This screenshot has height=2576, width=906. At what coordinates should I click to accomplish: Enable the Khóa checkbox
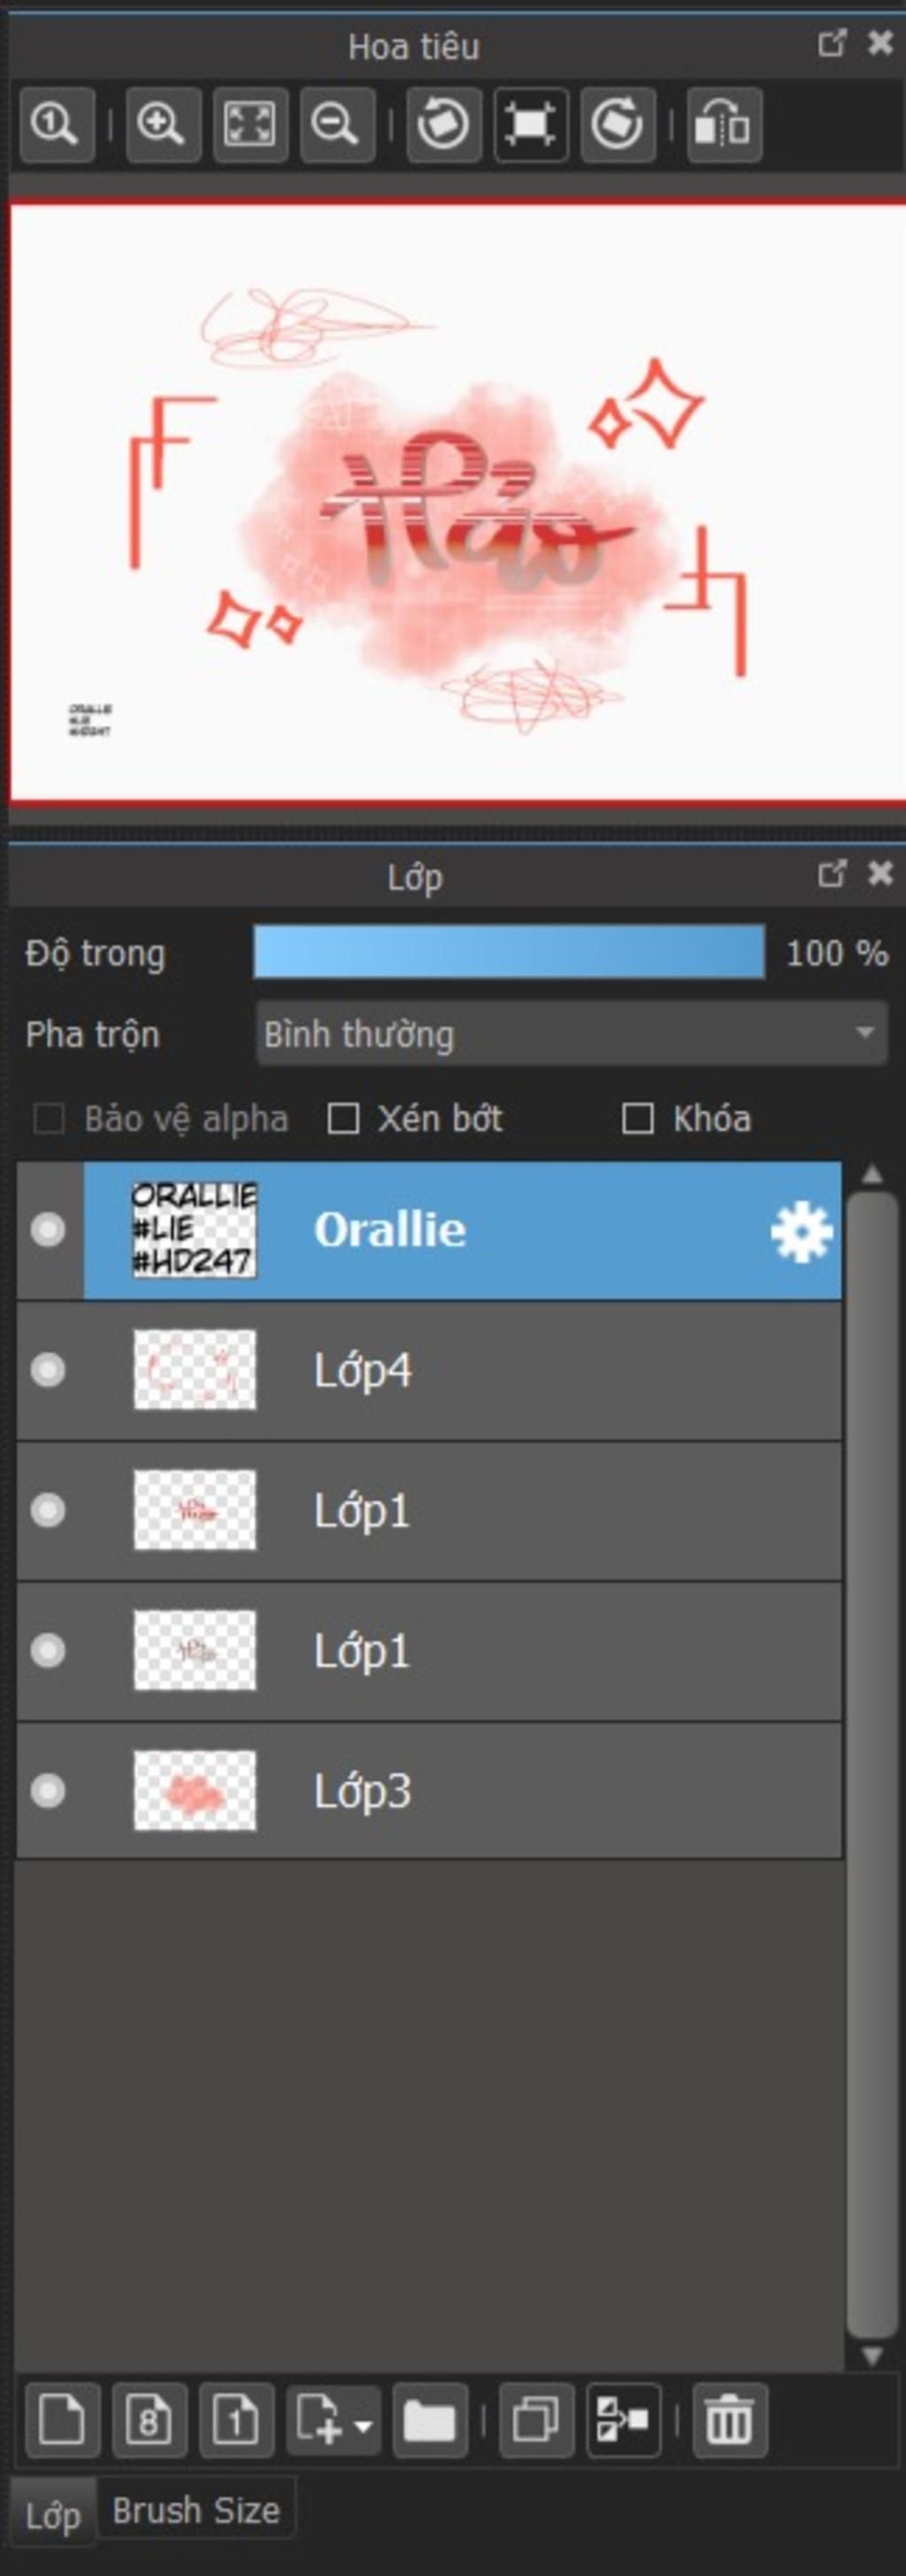637,1118
